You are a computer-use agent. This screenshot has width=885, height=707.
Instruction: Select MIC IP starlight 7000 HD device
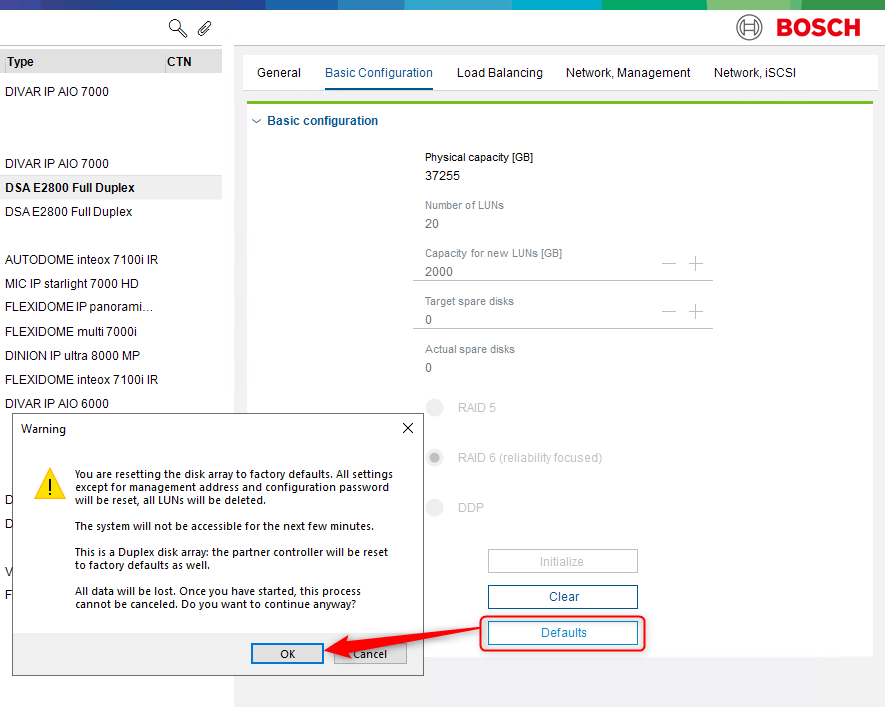point(111,283)
